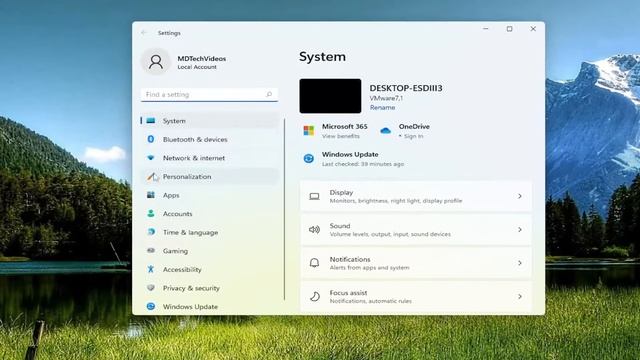
Task: Click the Focus assist moon icon
Action: point(314,297)
